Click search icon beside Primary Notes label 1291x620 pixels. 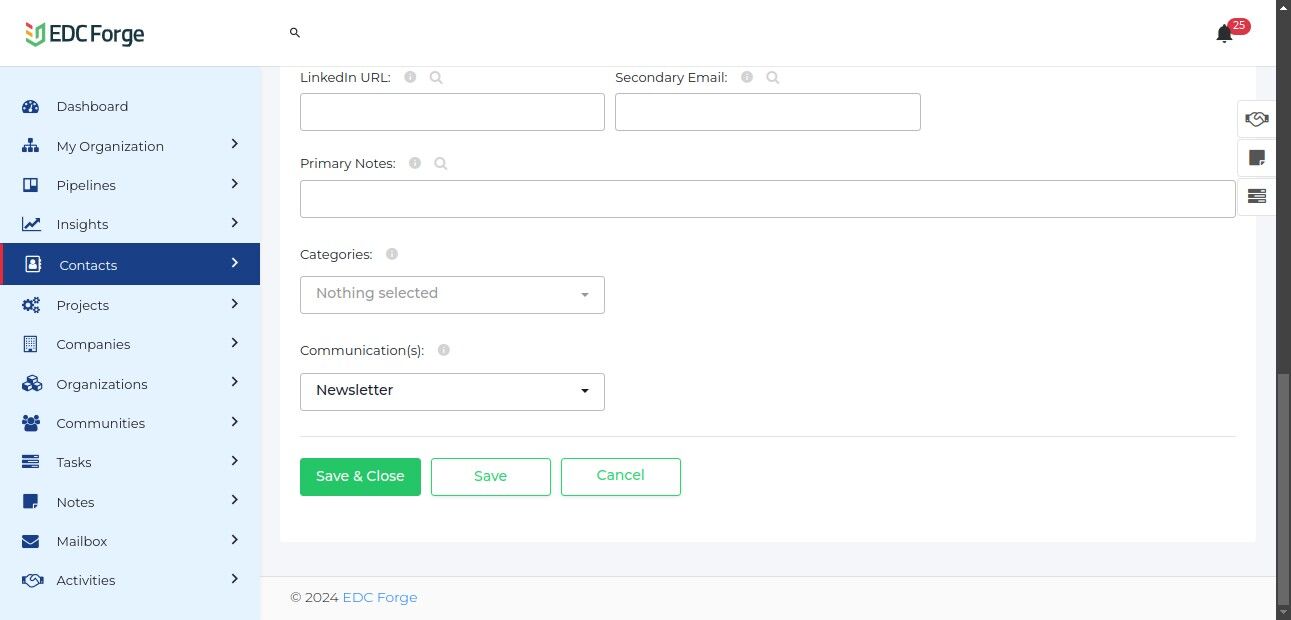tap(441, 163)
